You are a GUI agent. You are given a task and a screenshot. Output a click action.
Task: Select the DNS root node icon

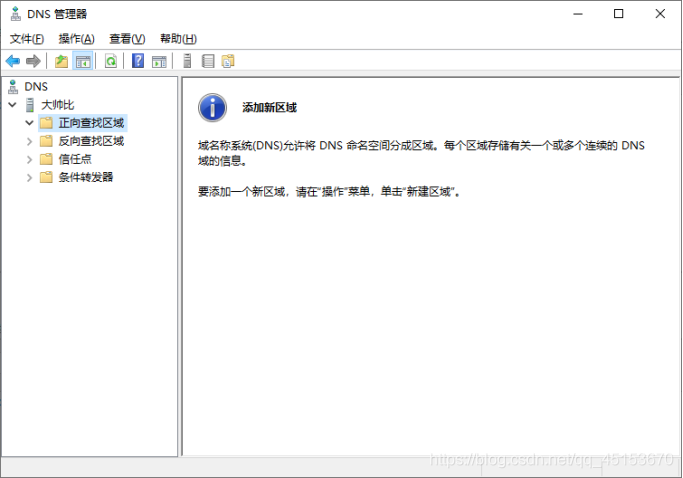tap(14, 86)
